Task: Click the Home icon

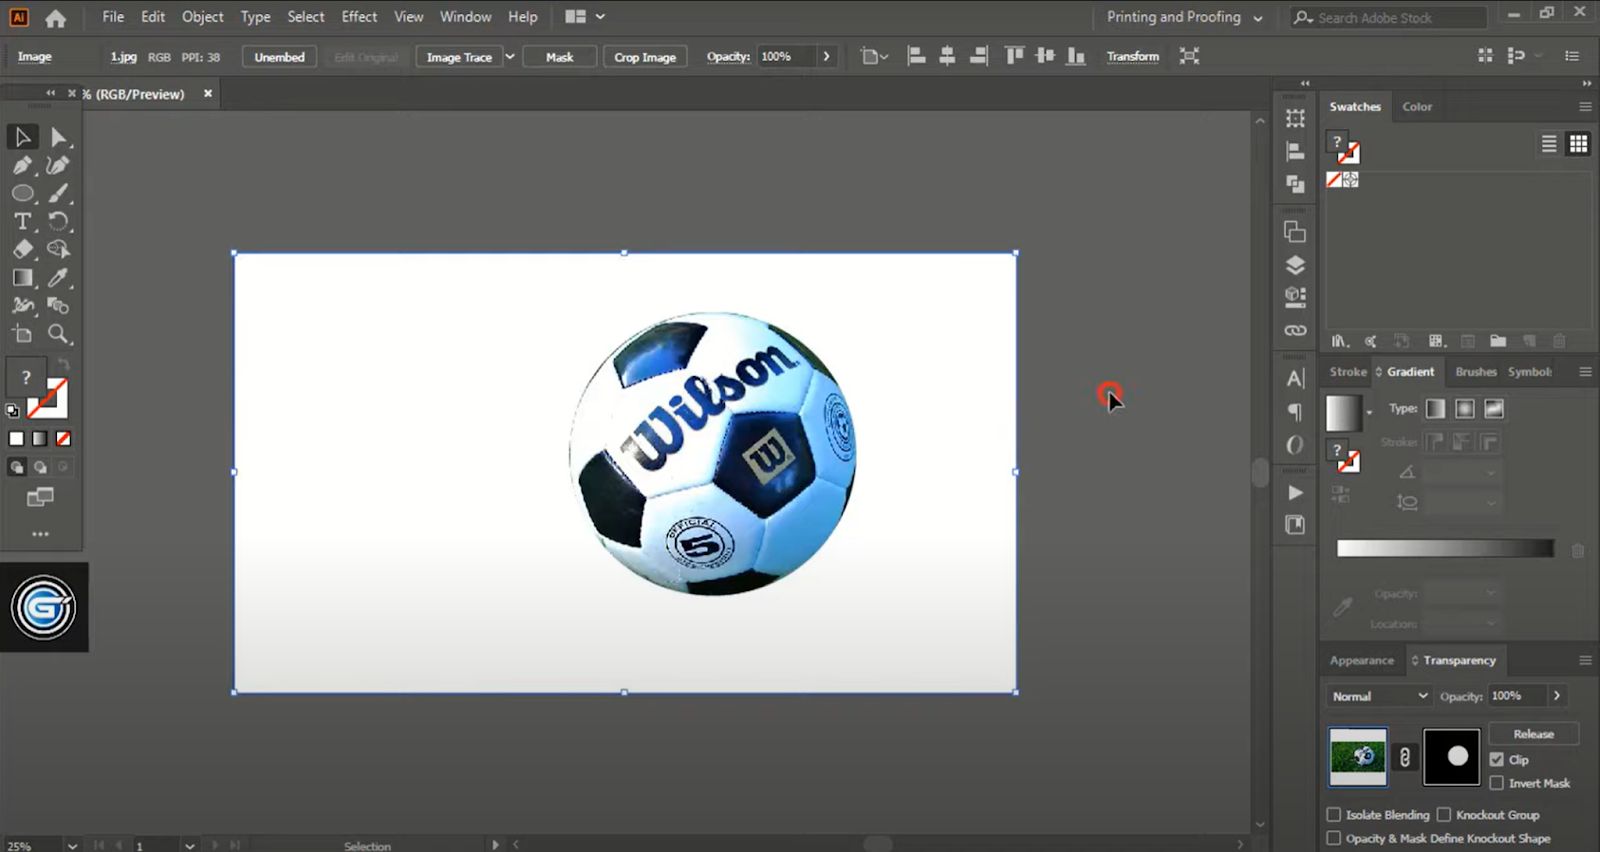Action: [56, 18]
